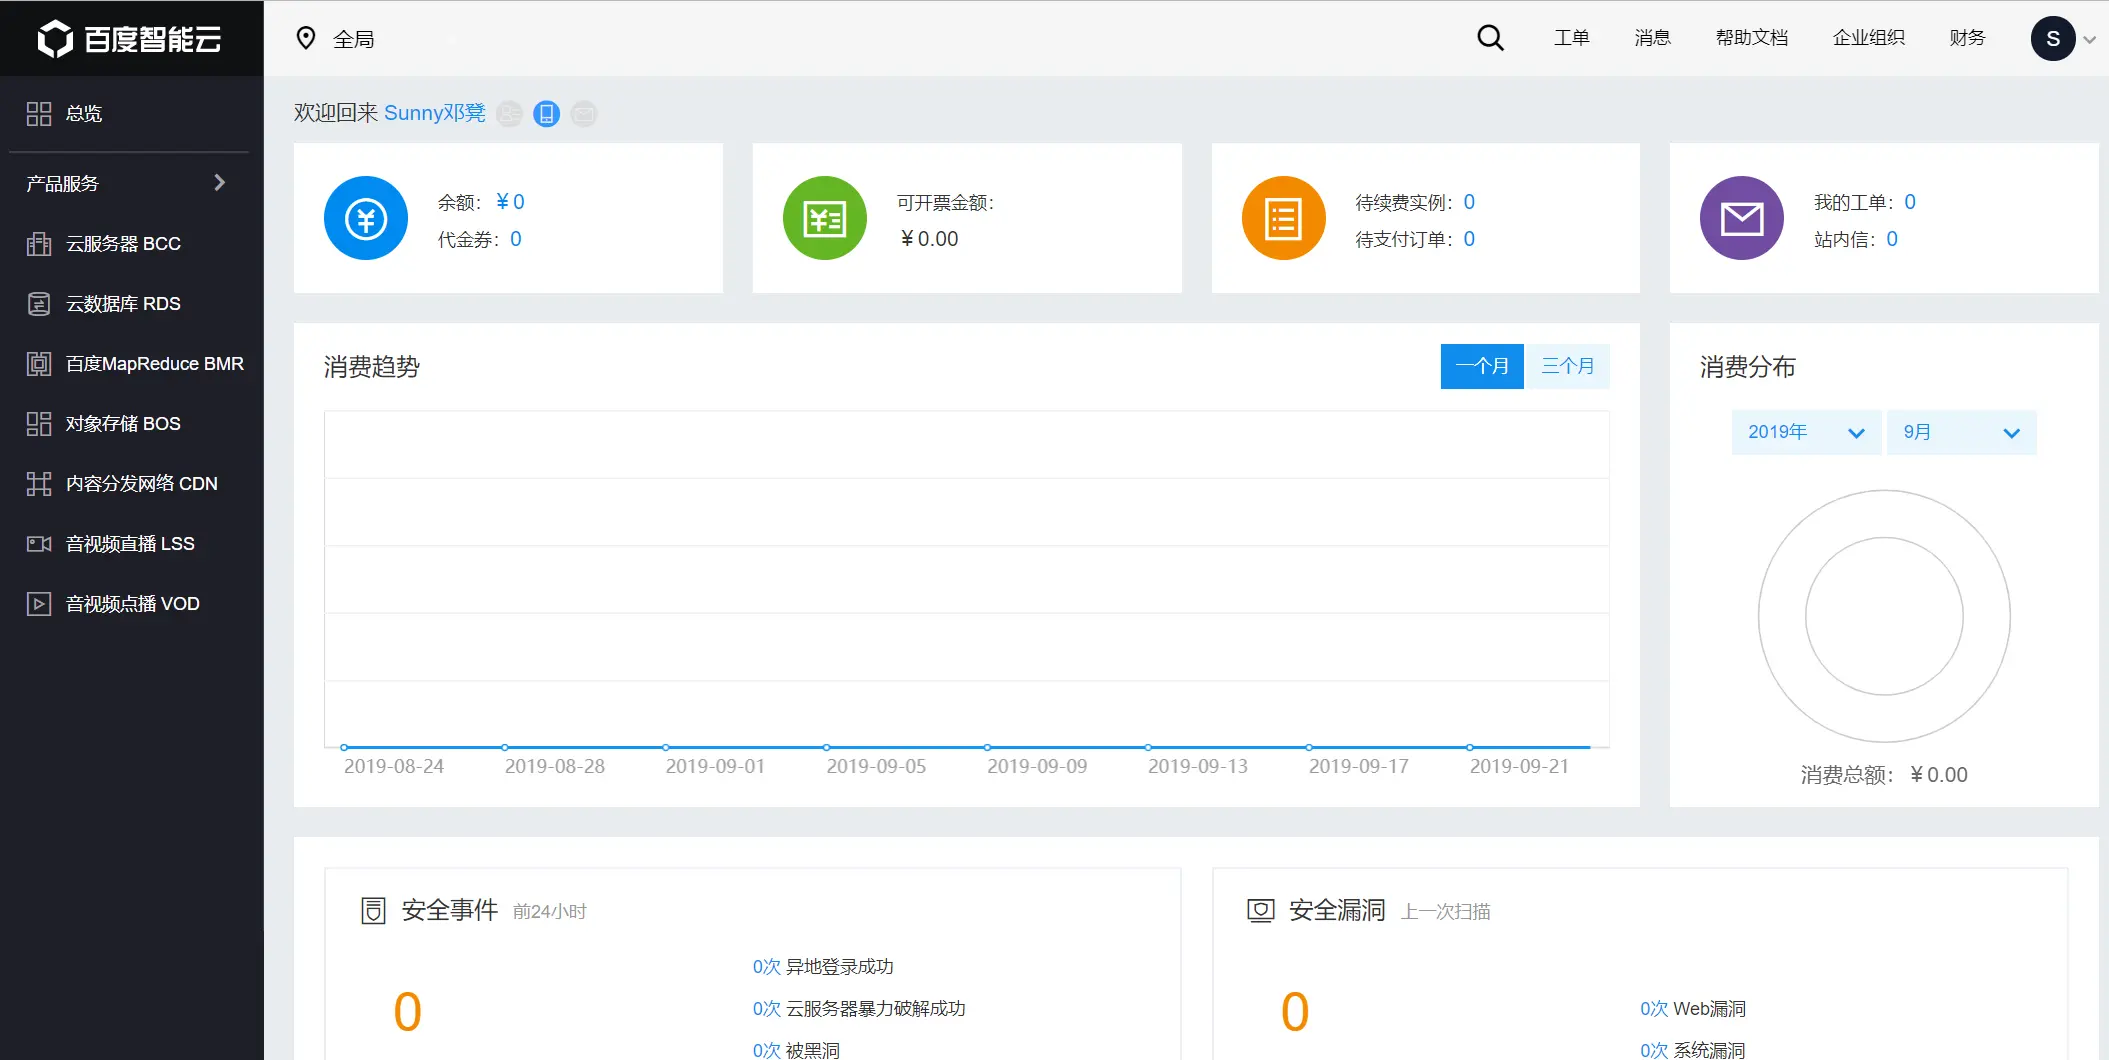Open the 9月 month dropdown
The image size is (2109, 1060).
coord(1961,433)
